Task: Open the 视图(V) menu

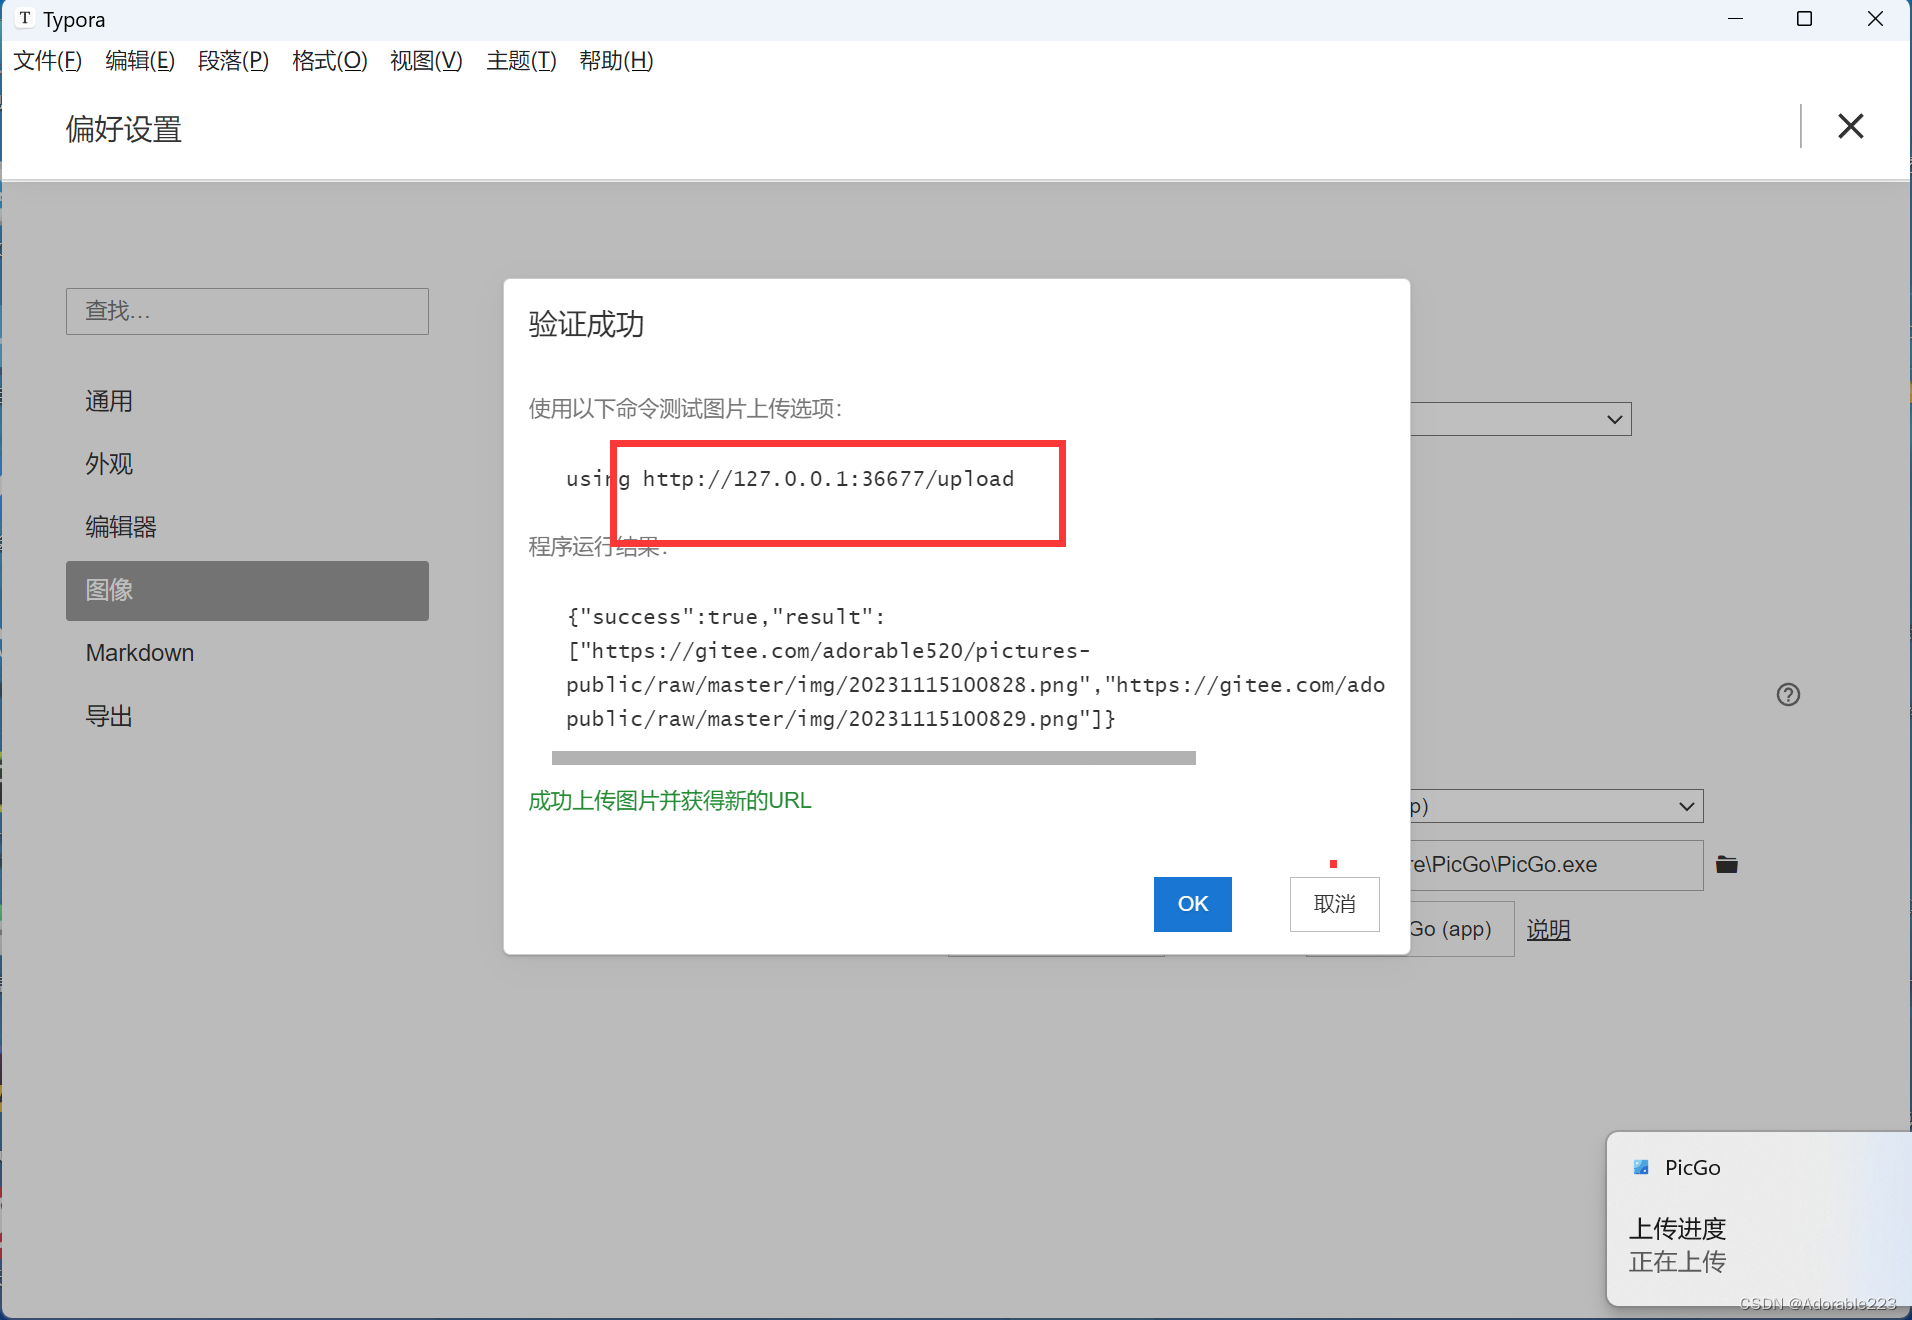Action: (x=426, y=61)
